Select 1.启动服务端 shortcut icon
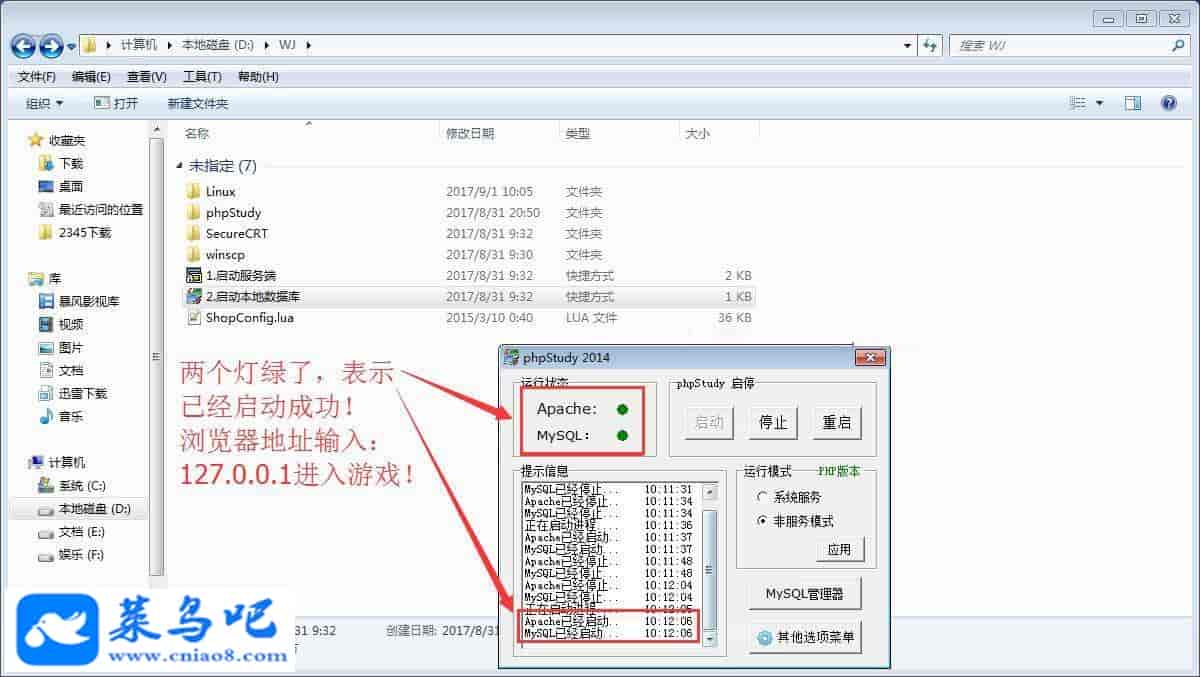Viewport: 1200px width, 677px height. (194, 275)
